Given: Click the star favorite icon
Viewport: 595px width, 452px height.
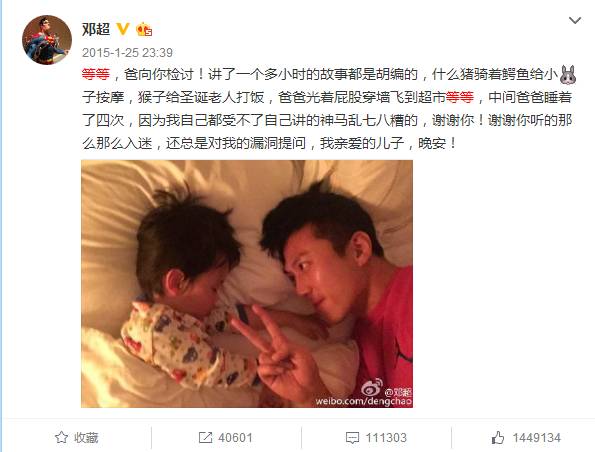Looking at the screenshot, I should (x=61, y=438).
